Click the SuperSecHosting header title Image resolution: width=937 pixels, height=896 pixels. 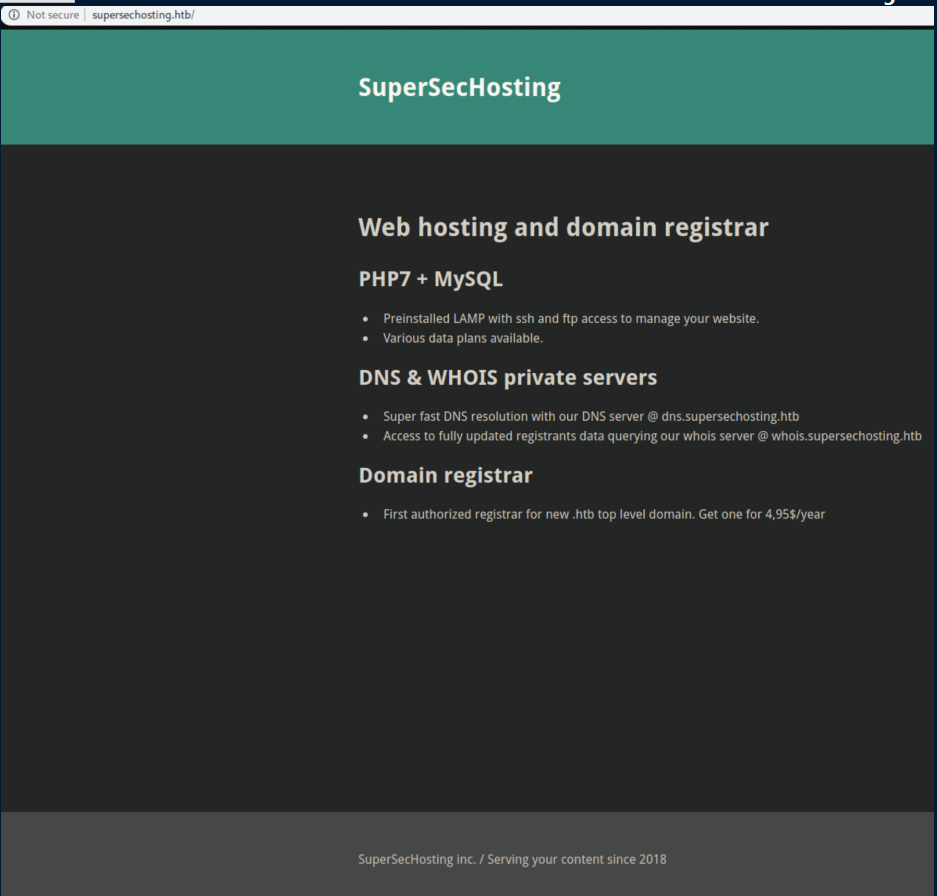pos(459,88)
